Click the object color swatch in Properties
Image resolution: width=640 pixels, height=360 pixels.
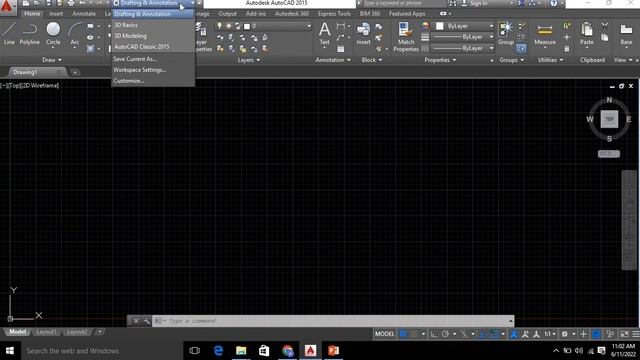(x=440, y=26)
